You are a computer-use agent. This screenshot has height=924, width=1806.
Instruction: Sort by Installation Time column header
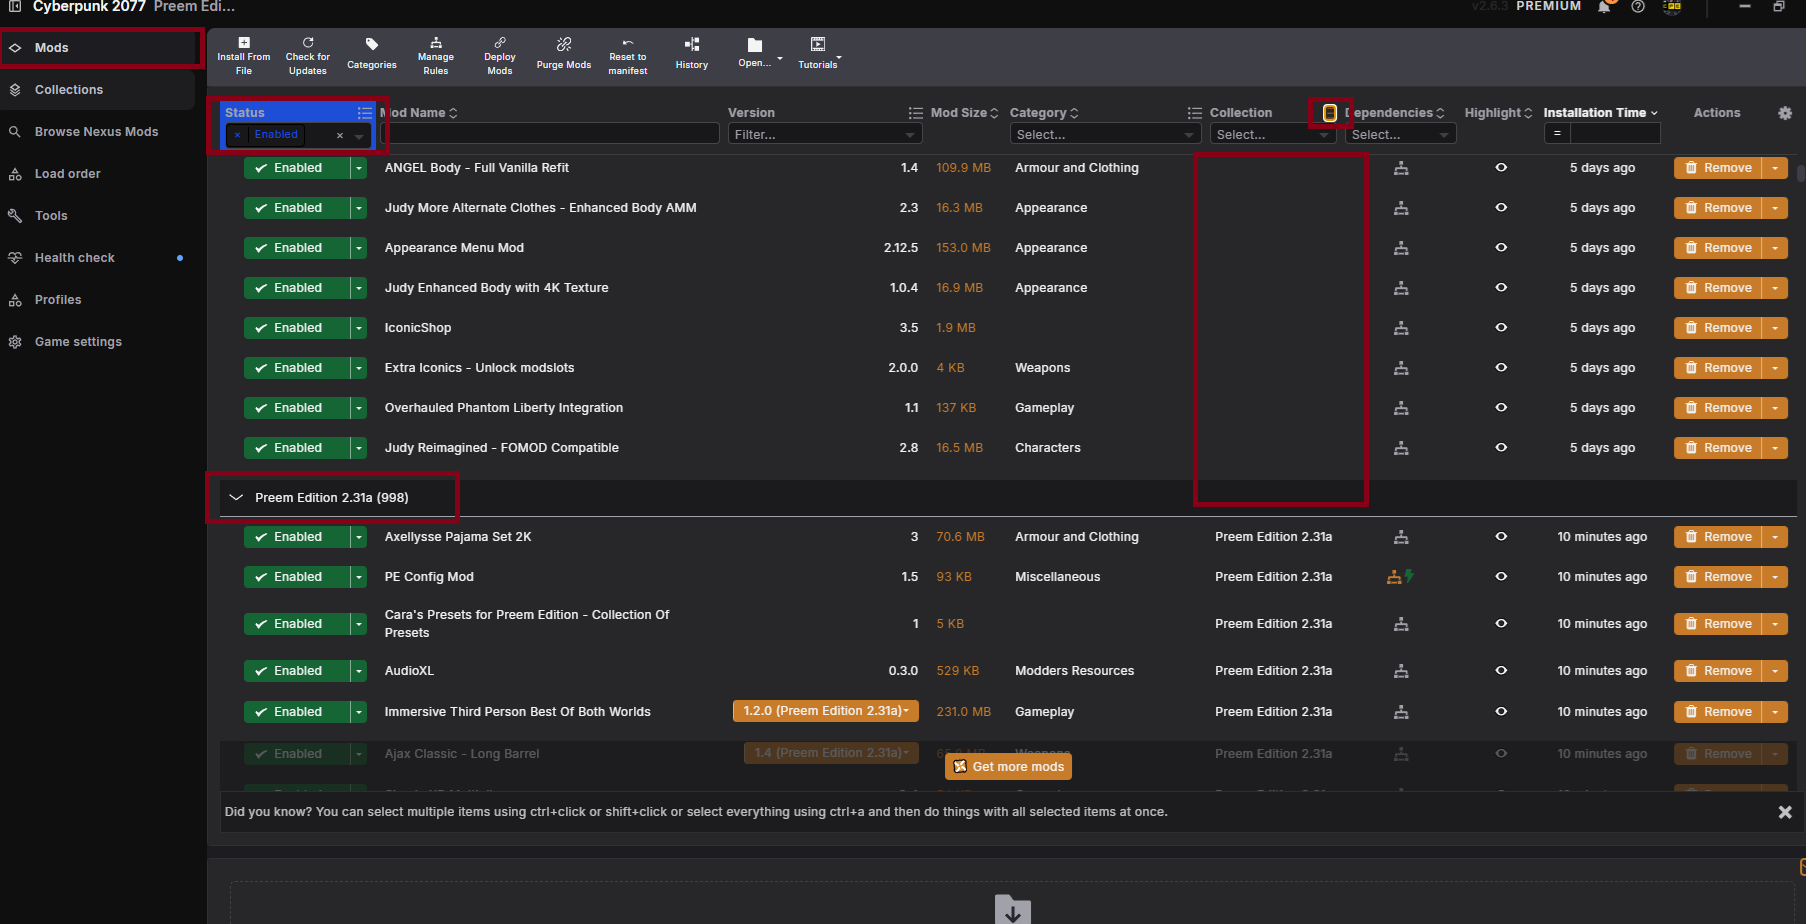(1600, 113)
